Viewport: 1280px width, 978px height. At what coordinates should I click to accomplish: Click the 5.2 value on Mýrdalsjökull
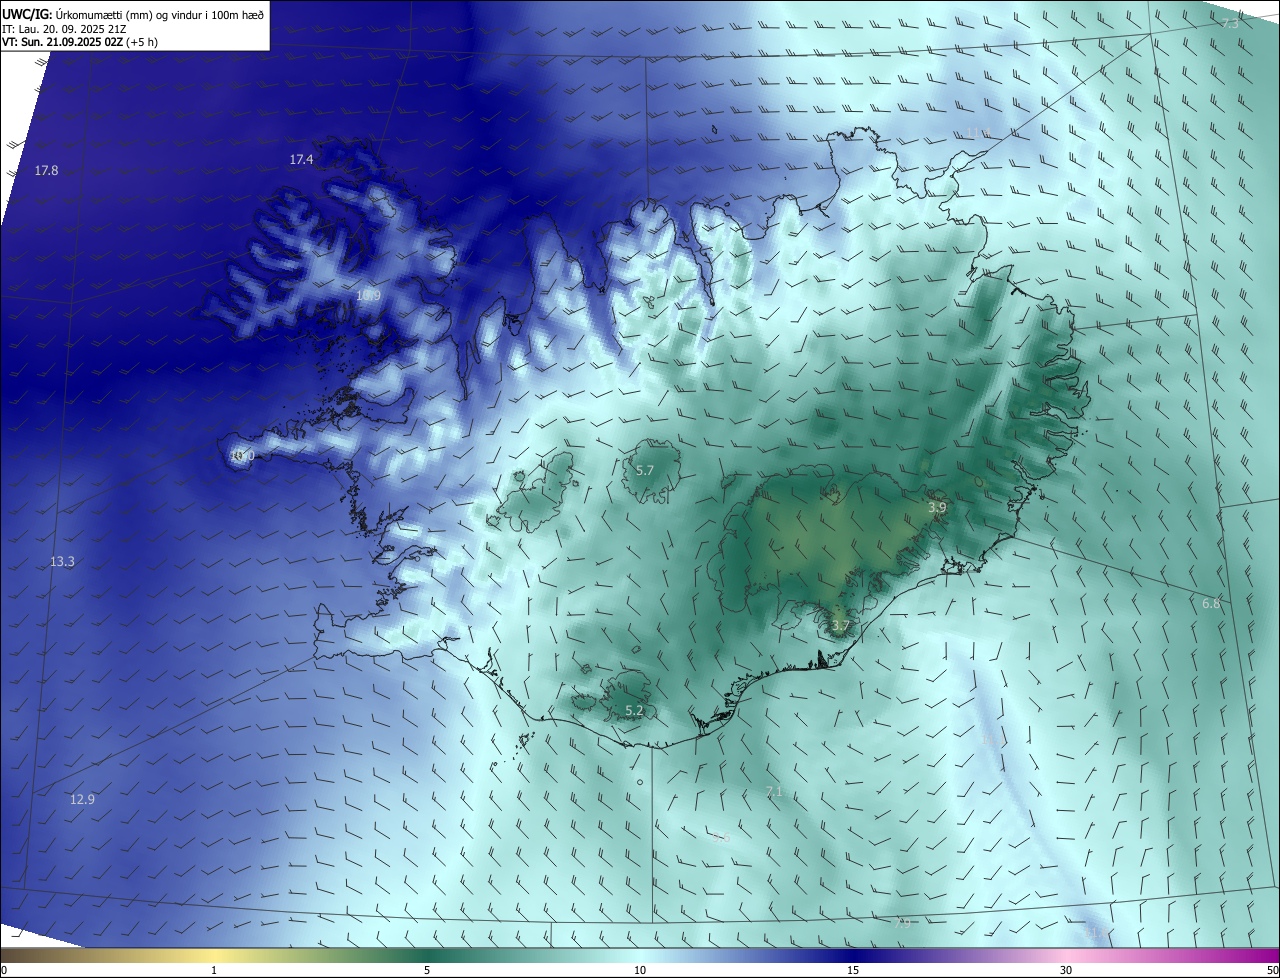(x=634, y=711)
